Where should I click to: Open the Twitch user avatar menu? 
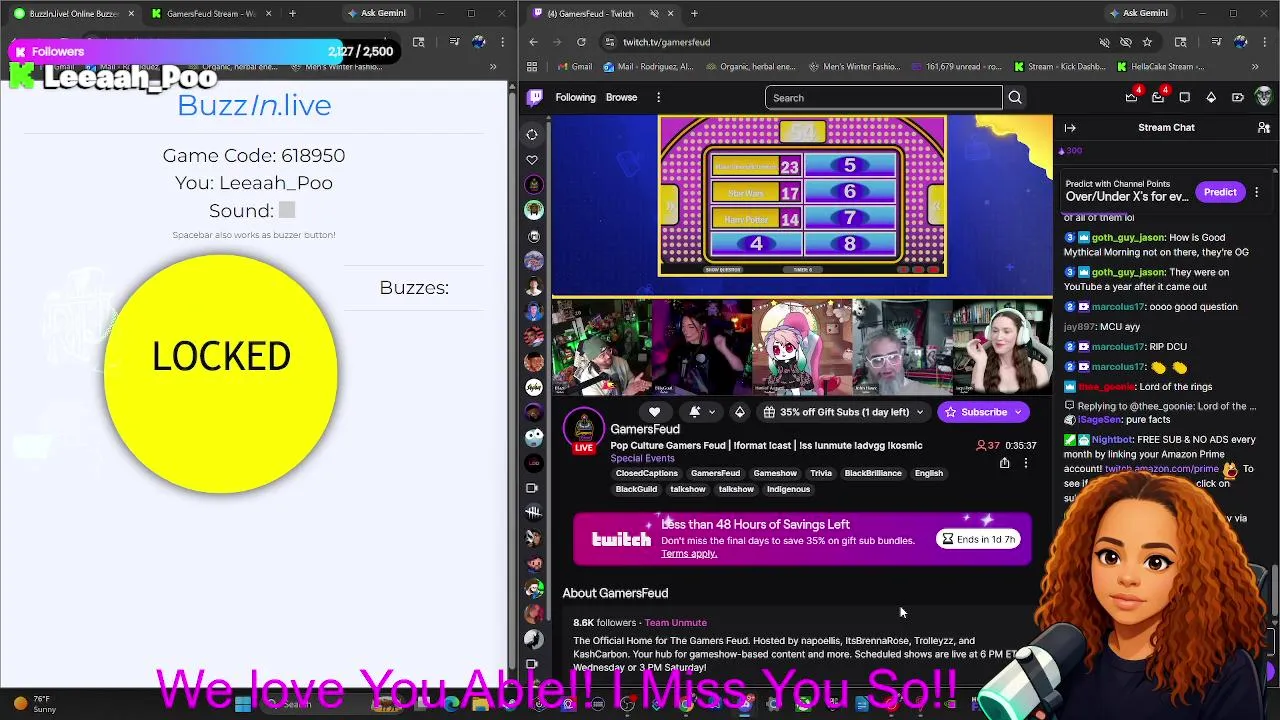(x=1263, y=97)
